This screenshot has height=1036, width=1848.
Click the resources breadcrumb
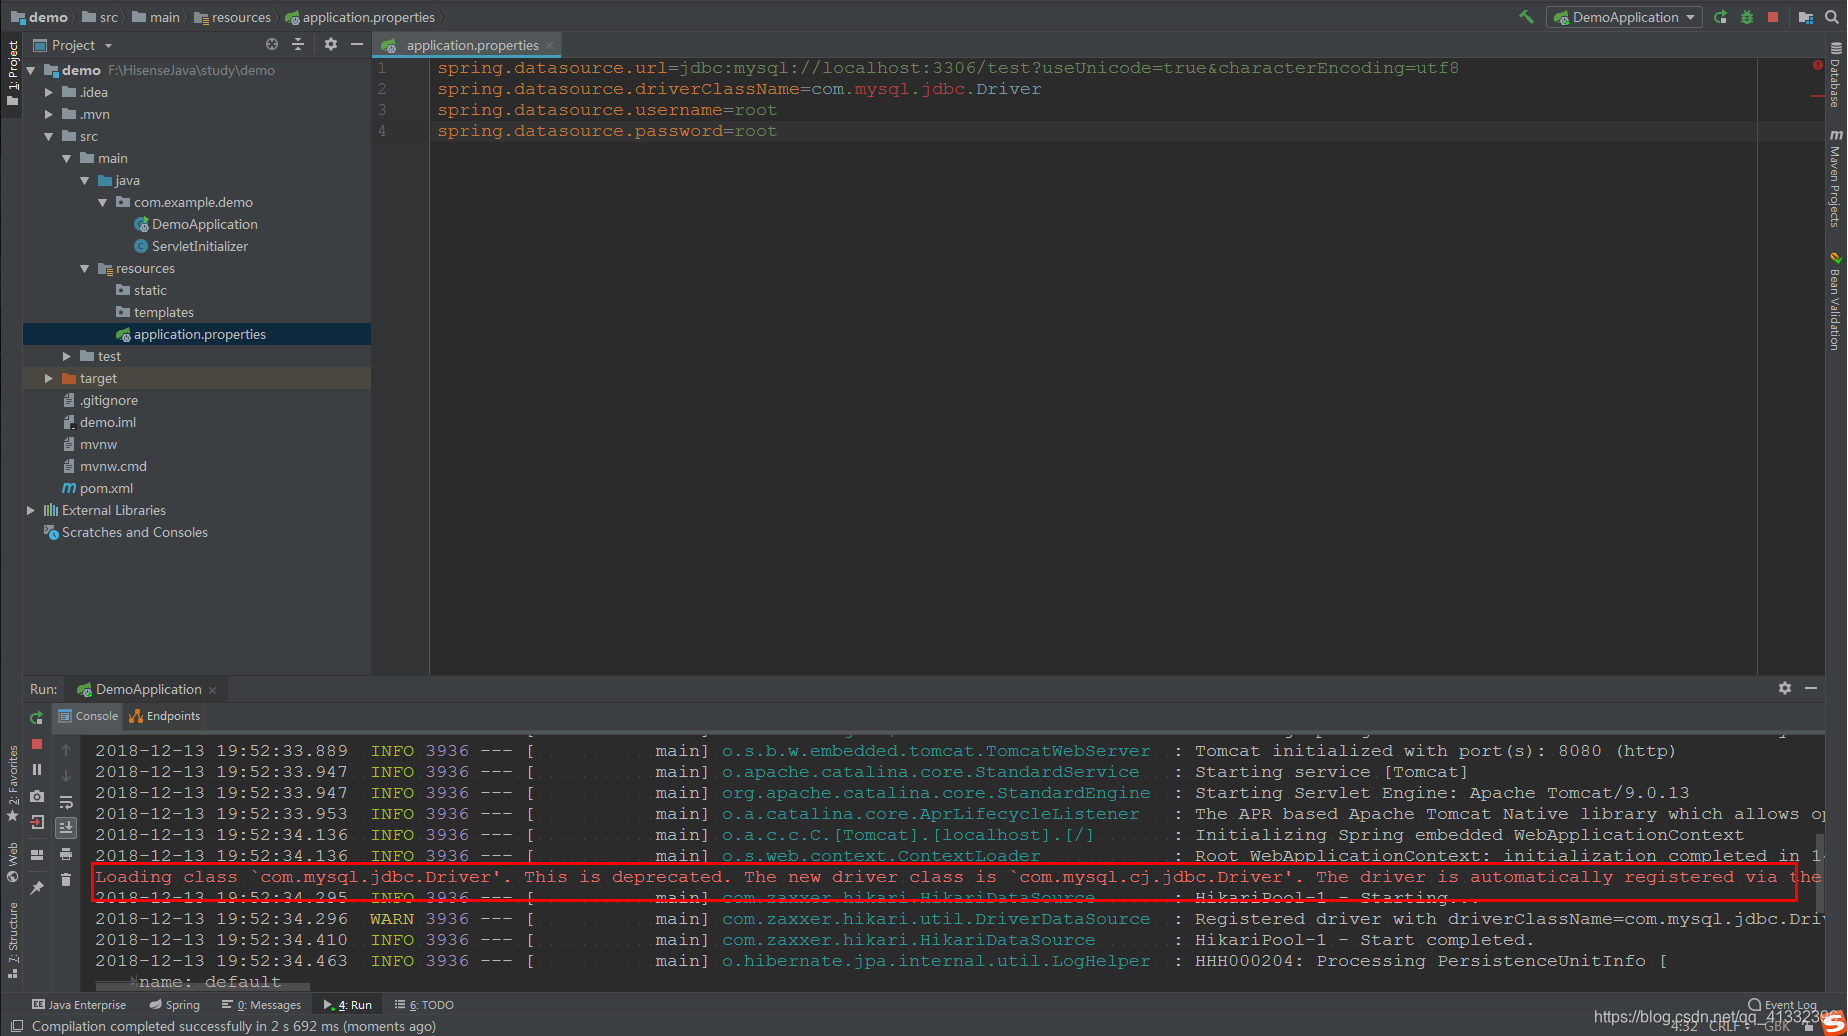241,17
